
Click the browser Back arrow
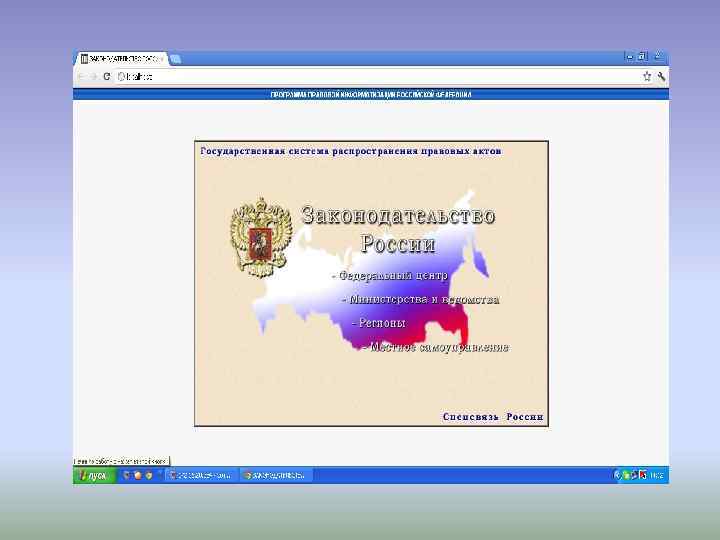(x=81, y=77)
